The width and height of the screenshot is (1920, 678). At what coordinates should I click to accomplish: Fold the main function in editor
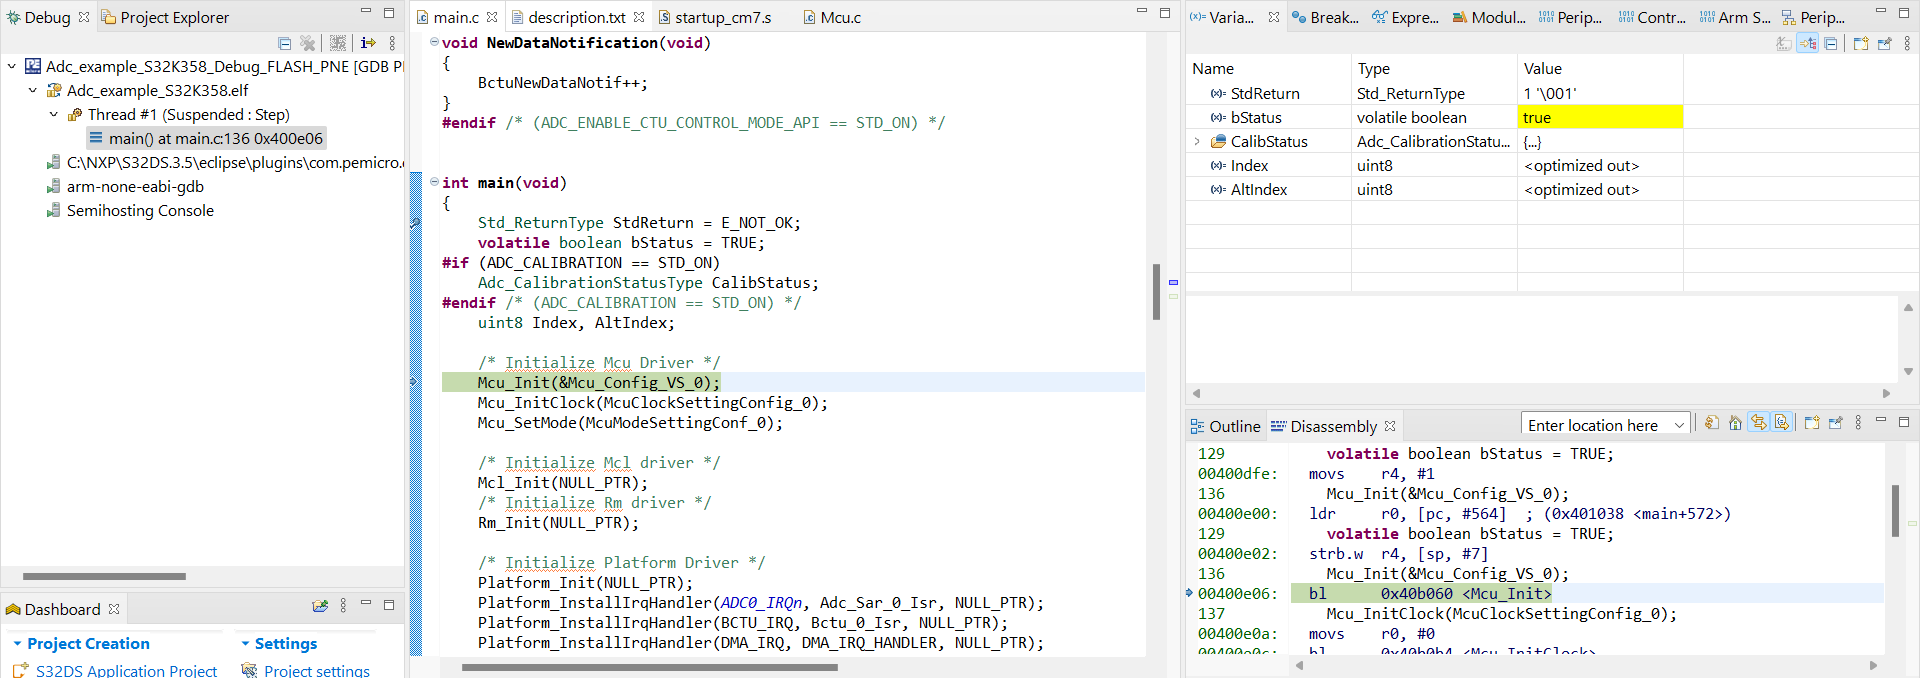434,182
